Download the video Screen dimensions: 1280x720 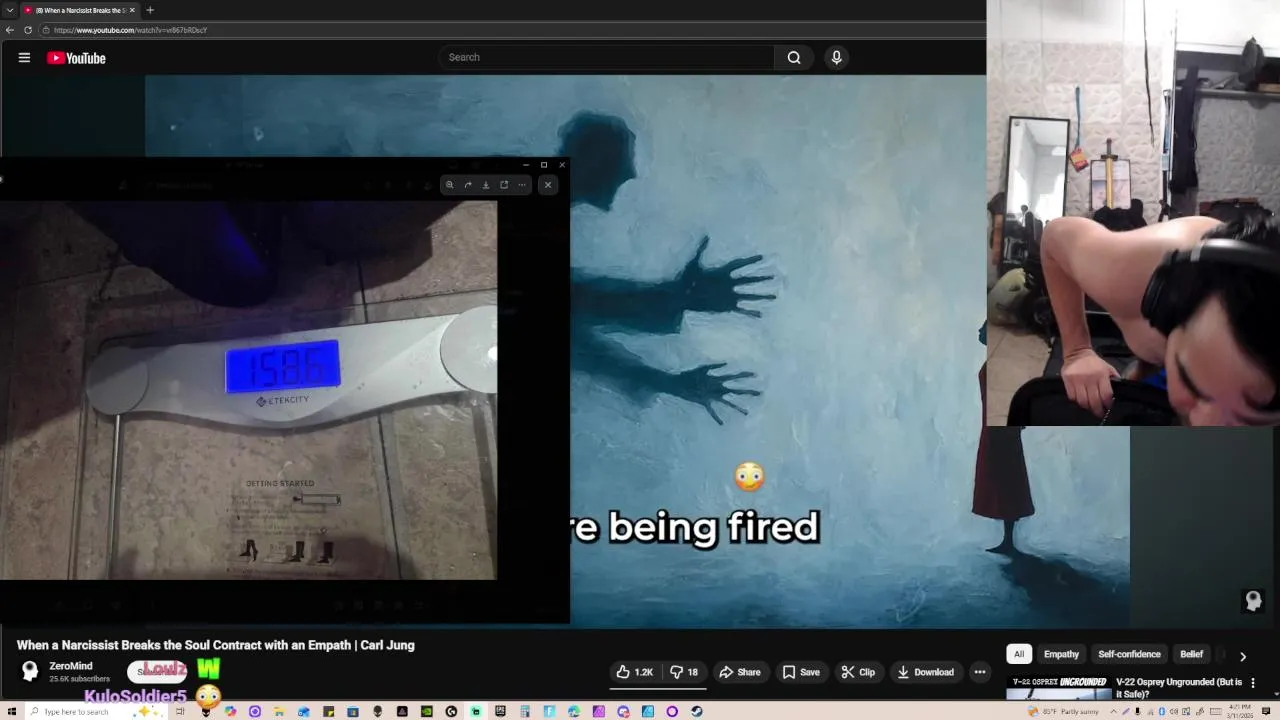pyautogui.click(x=925, y=672)
